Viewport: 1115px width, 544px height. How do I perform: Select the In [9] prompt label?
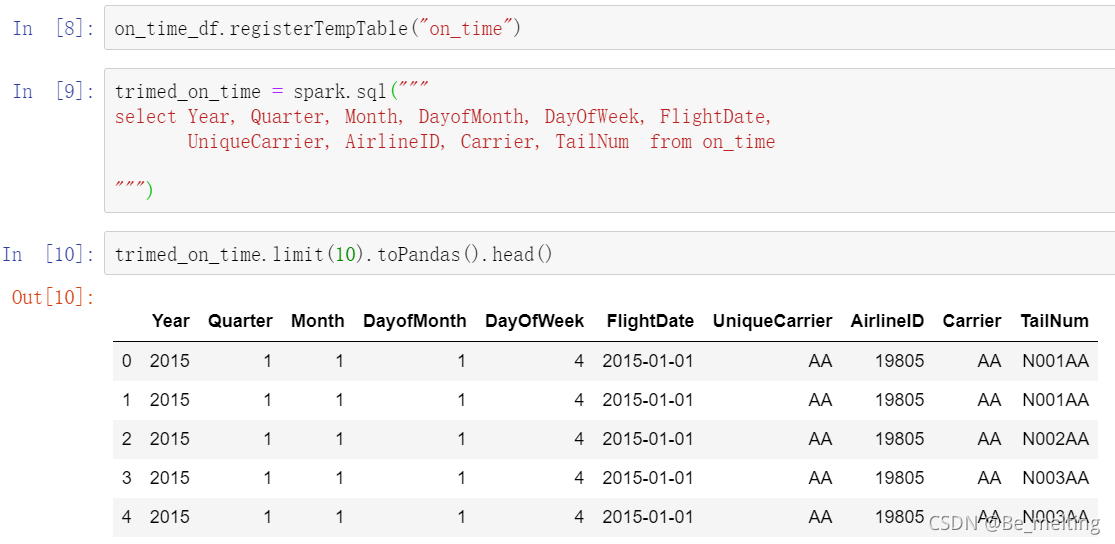point(53,91)
